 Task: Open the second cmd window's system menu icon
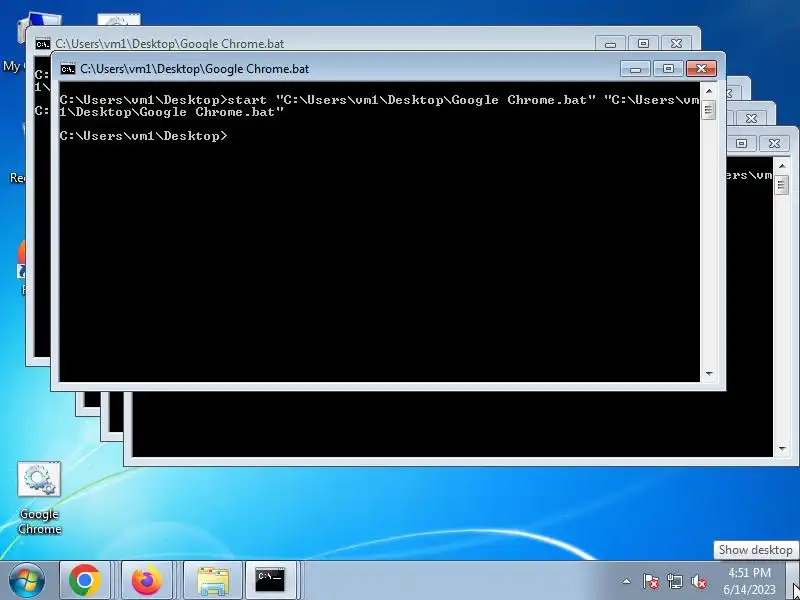(43, 44)
